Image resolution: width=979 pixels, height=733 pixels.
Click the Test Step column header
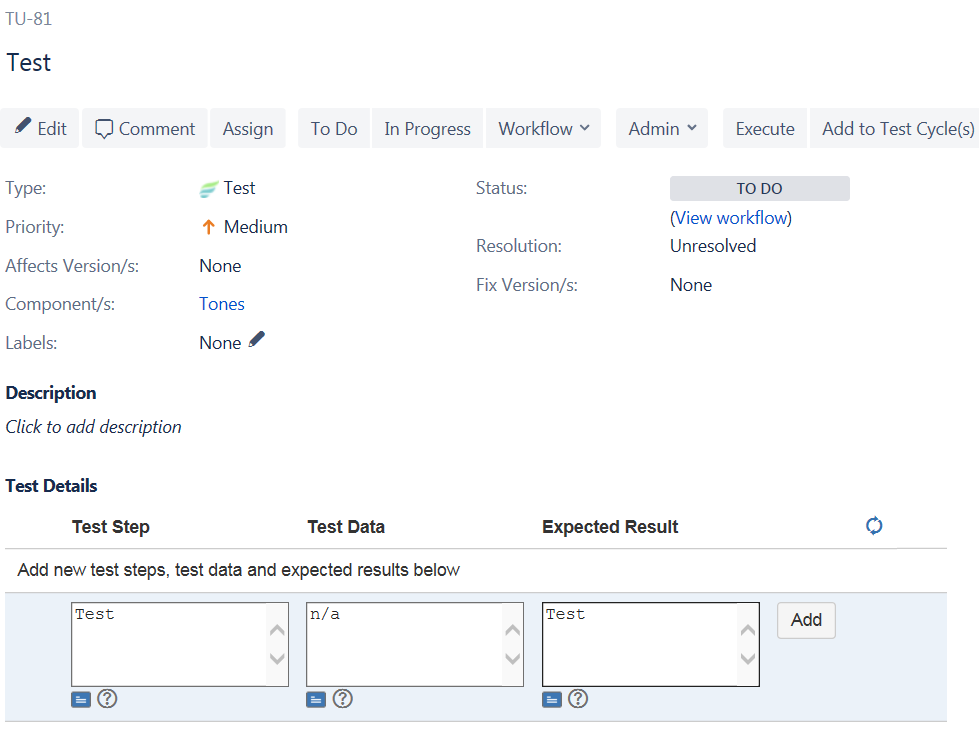click(x=111, y=526)
